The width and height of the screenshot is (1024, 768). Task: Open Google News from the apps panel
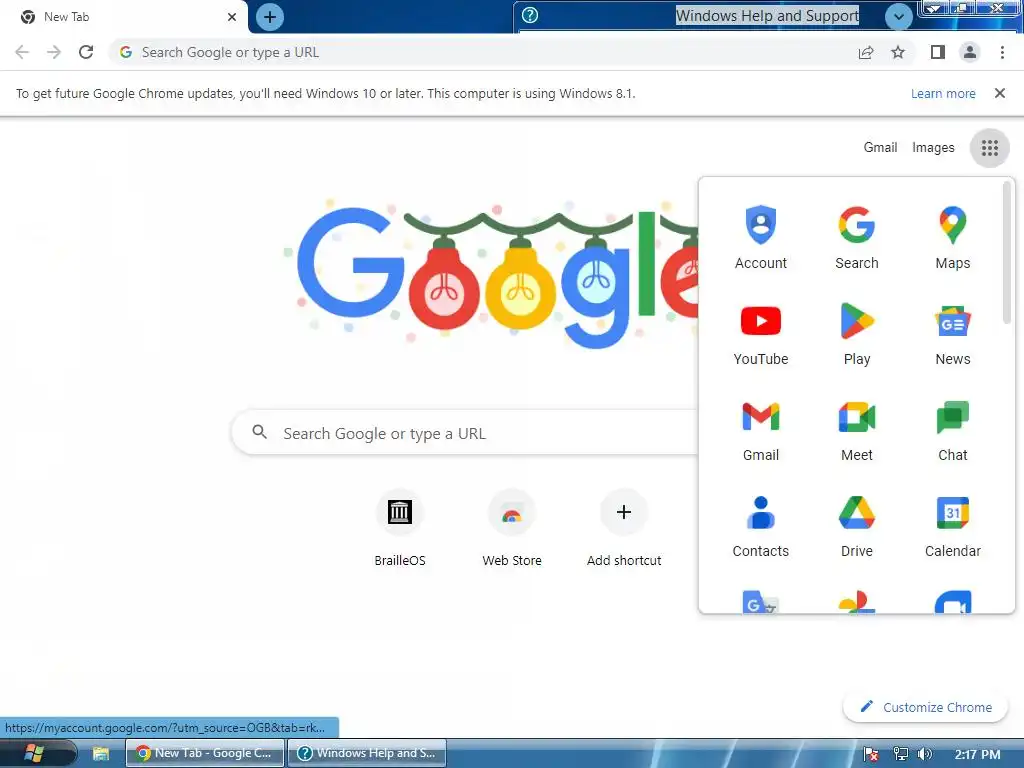coord(952,334)
